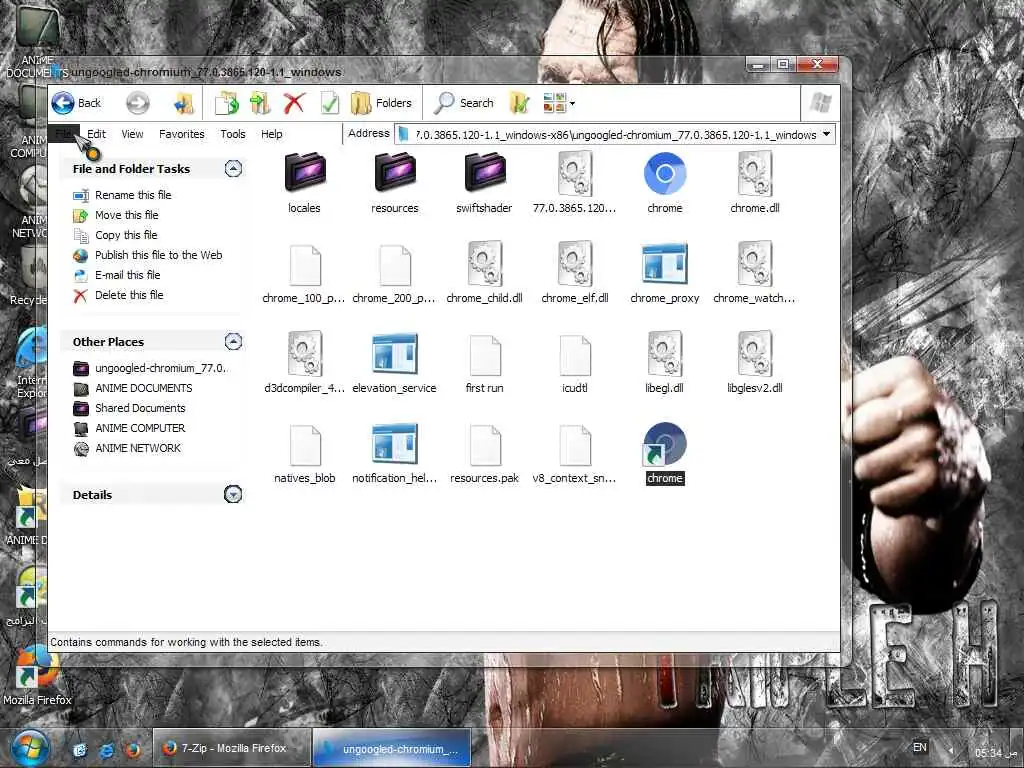Click the green checkmark toolbar icon
The height and width of the screenshot is (768, 1024).
[330, 103]
